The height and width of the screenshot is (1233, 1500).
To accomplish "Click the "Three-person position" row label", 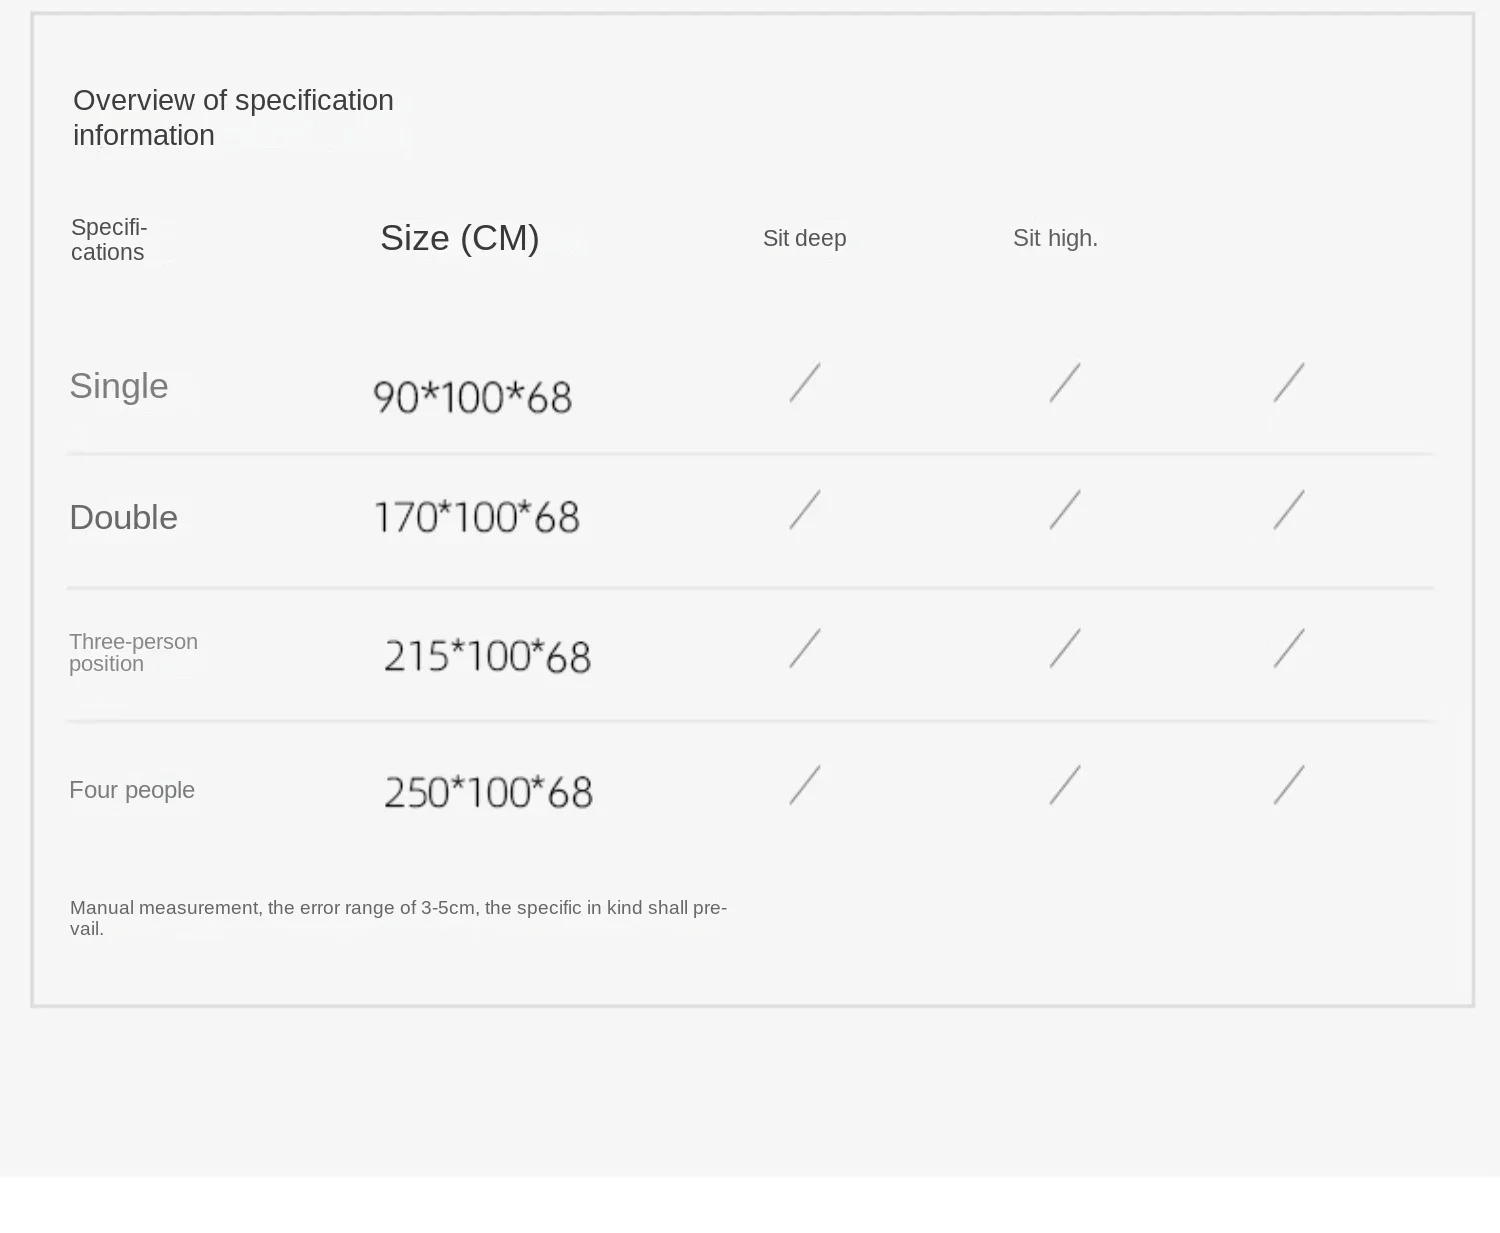I will [133, 652].
